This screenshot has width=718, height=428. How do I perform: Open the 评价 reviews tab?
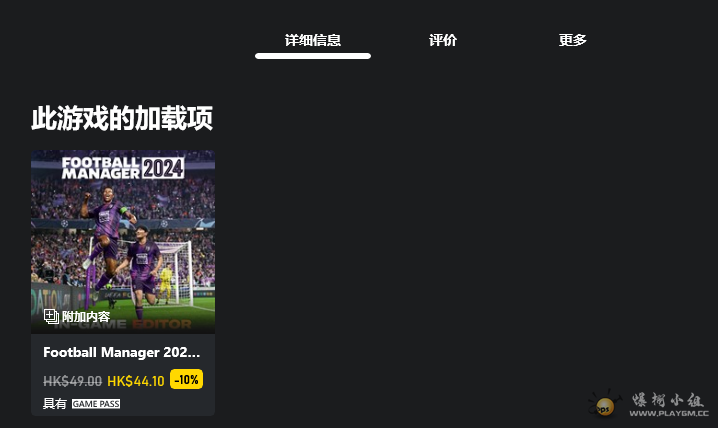443,40
